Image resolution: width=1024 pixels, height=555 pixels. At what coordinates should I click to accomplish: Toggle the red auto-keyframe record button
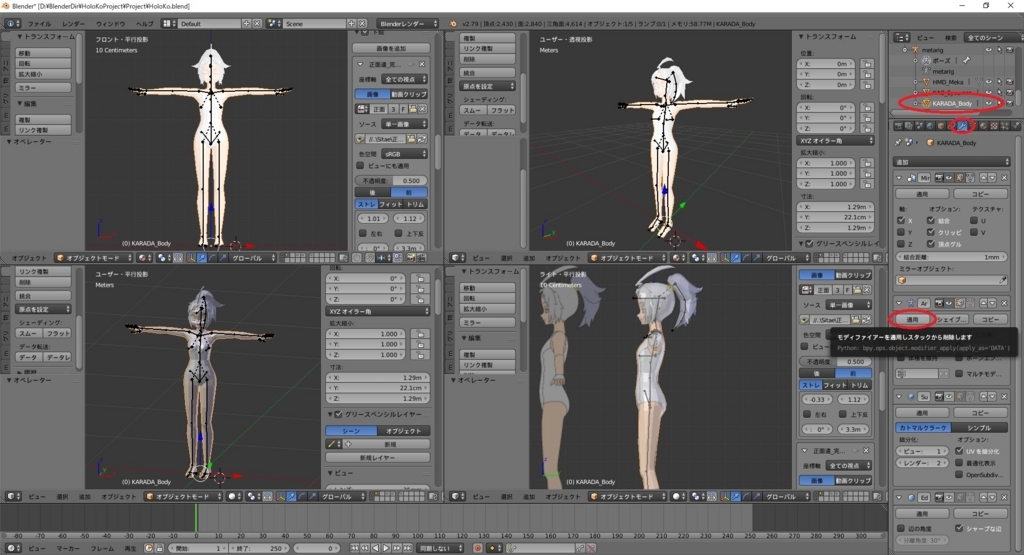tap(477, 548)
